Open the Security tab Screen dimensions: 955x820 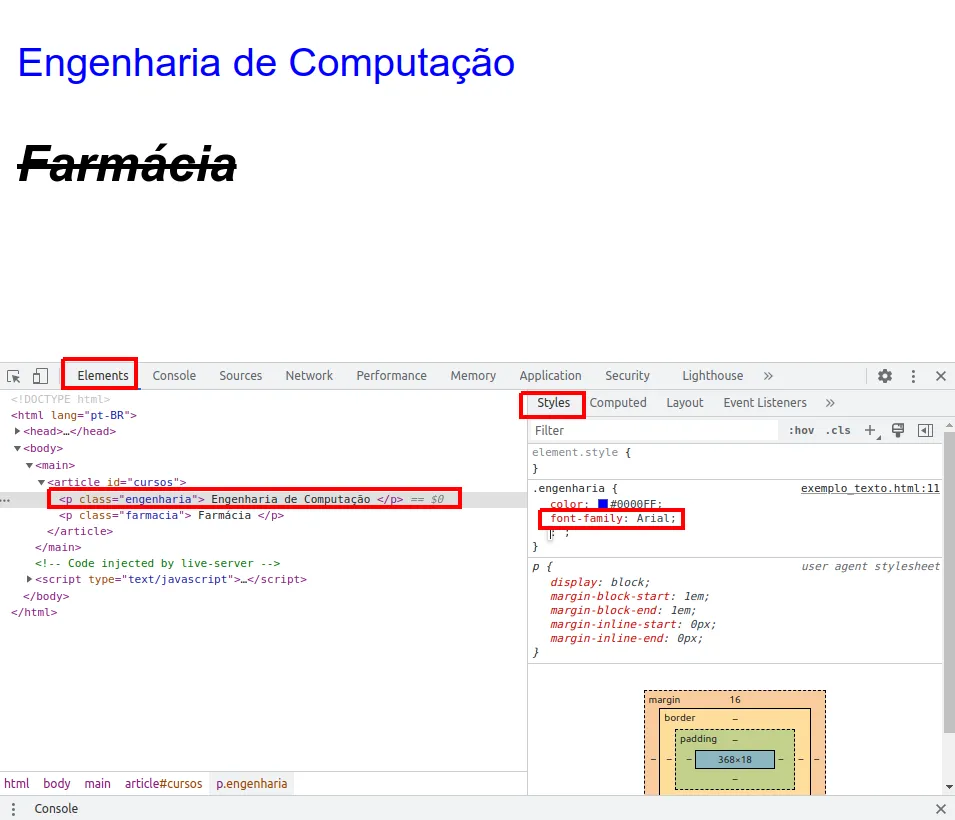coord(627,376)
